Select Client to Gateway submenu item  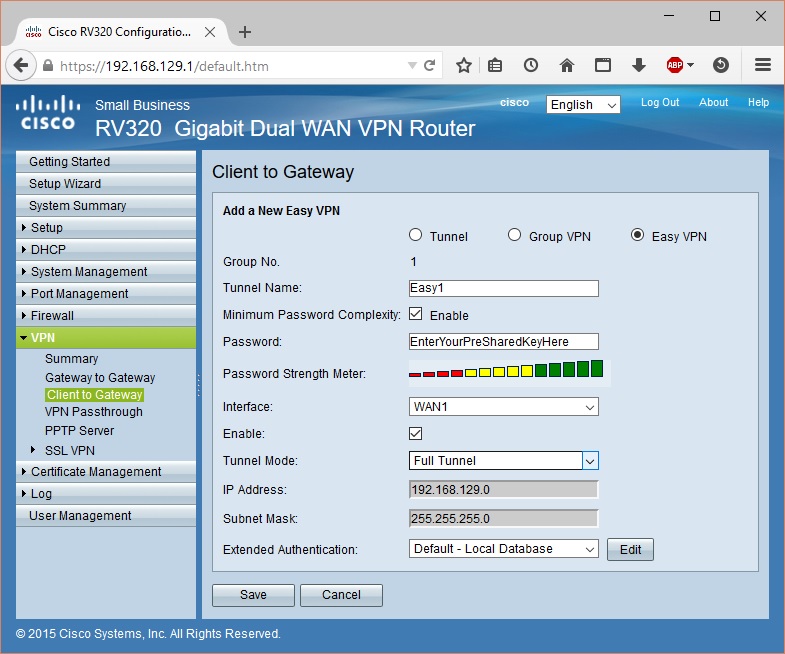coord(95,395)
